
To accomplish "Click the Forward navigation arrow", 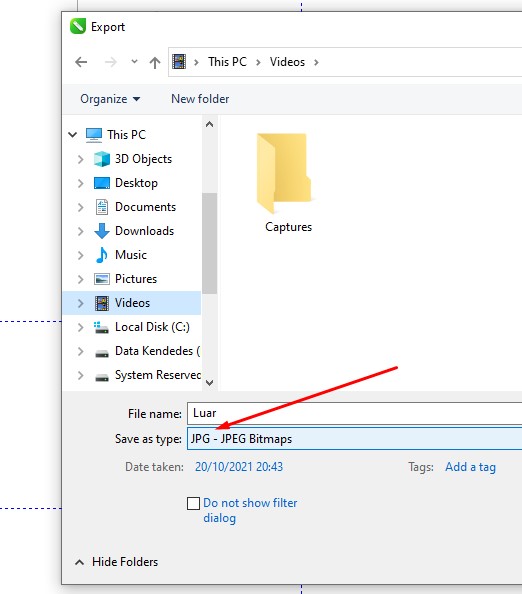I will pos(111,62).
